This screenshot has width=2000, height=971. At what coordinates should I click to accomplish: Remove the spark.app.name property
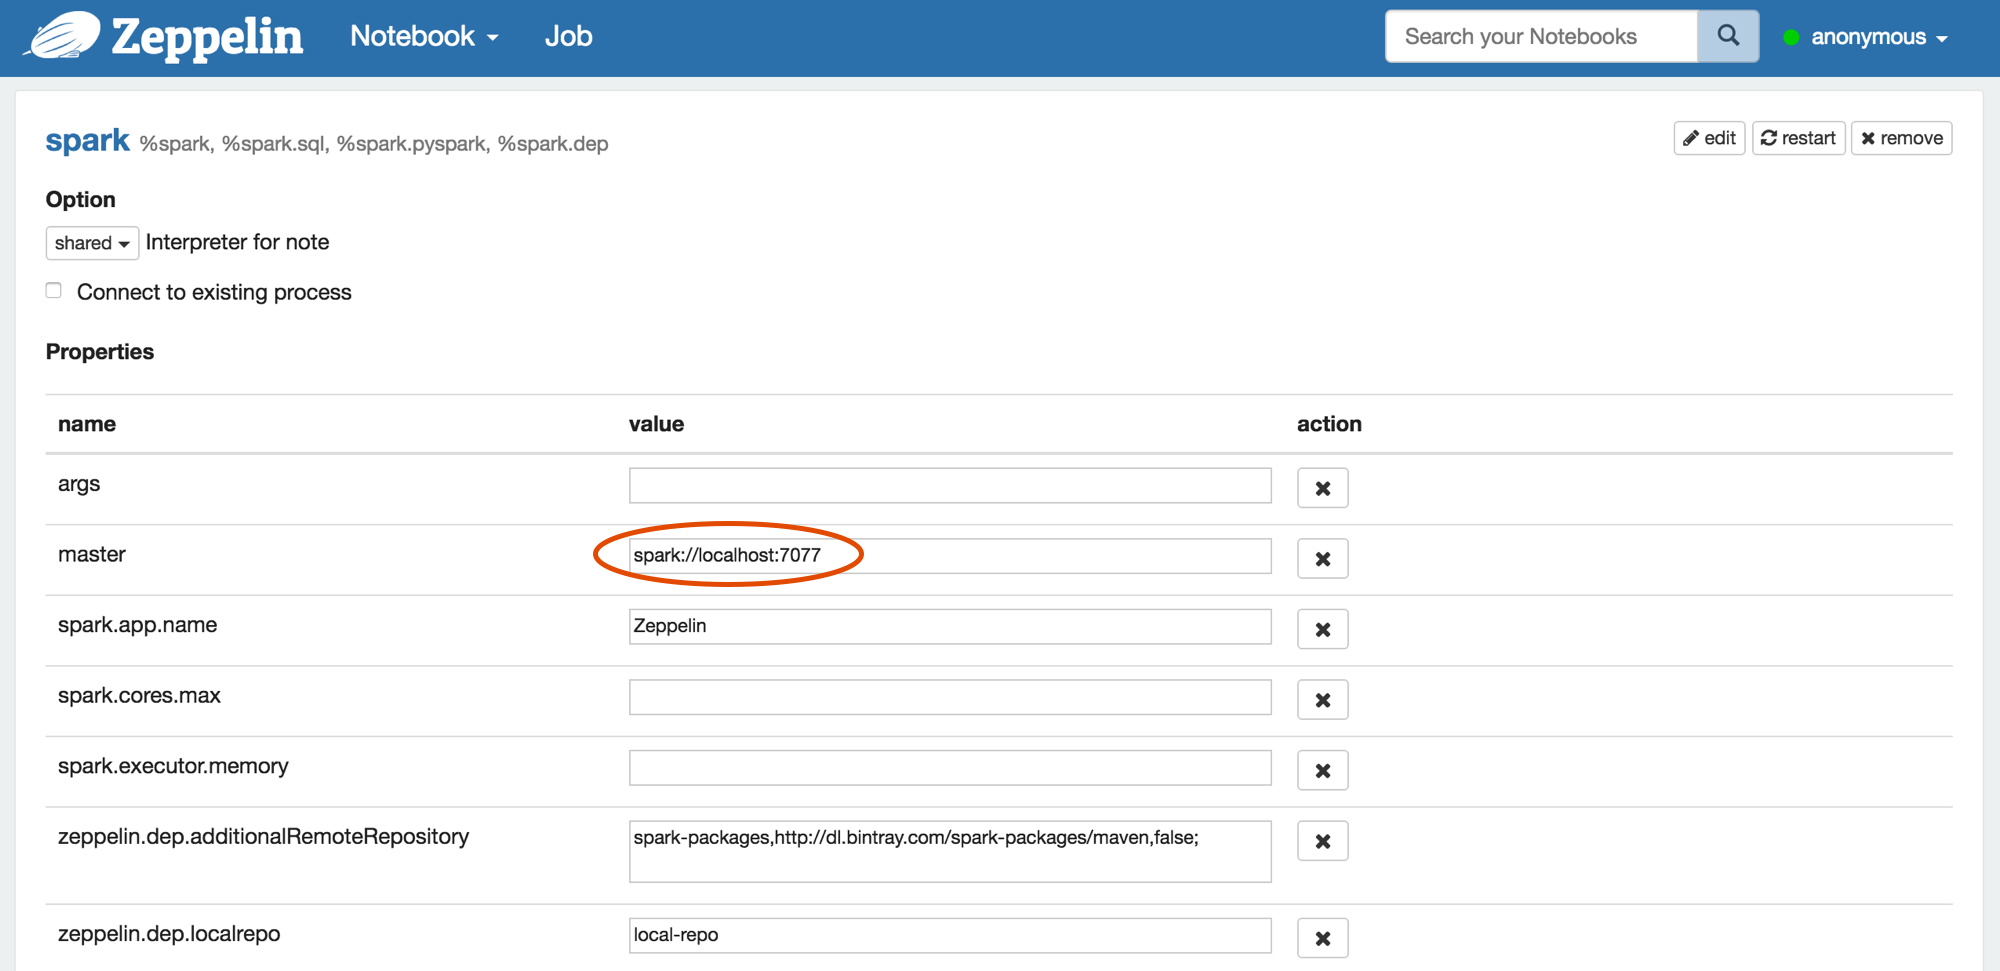point(1322,629)
